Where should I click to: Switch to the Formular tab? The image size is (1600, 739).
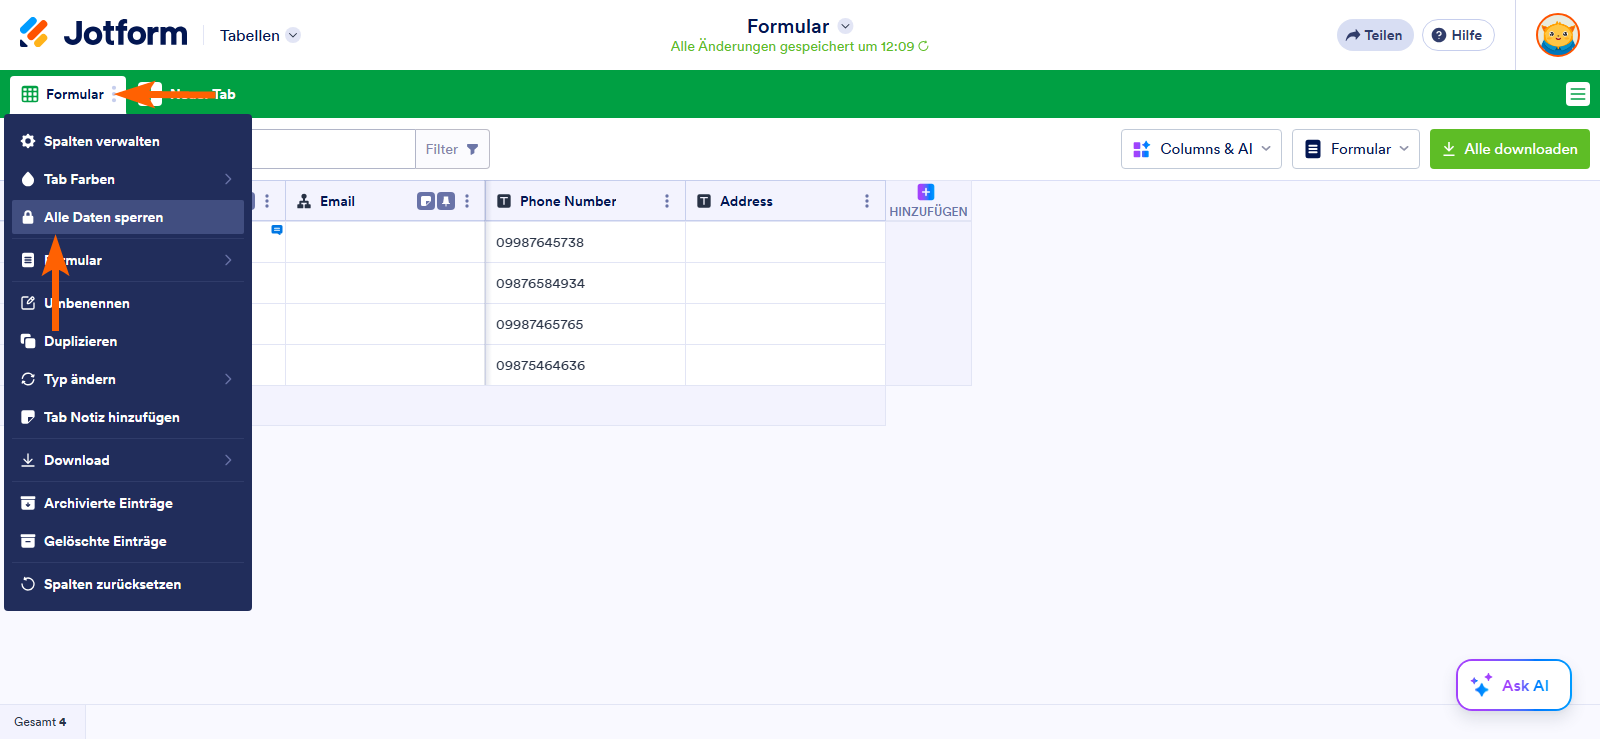click(x=66, y=94)
